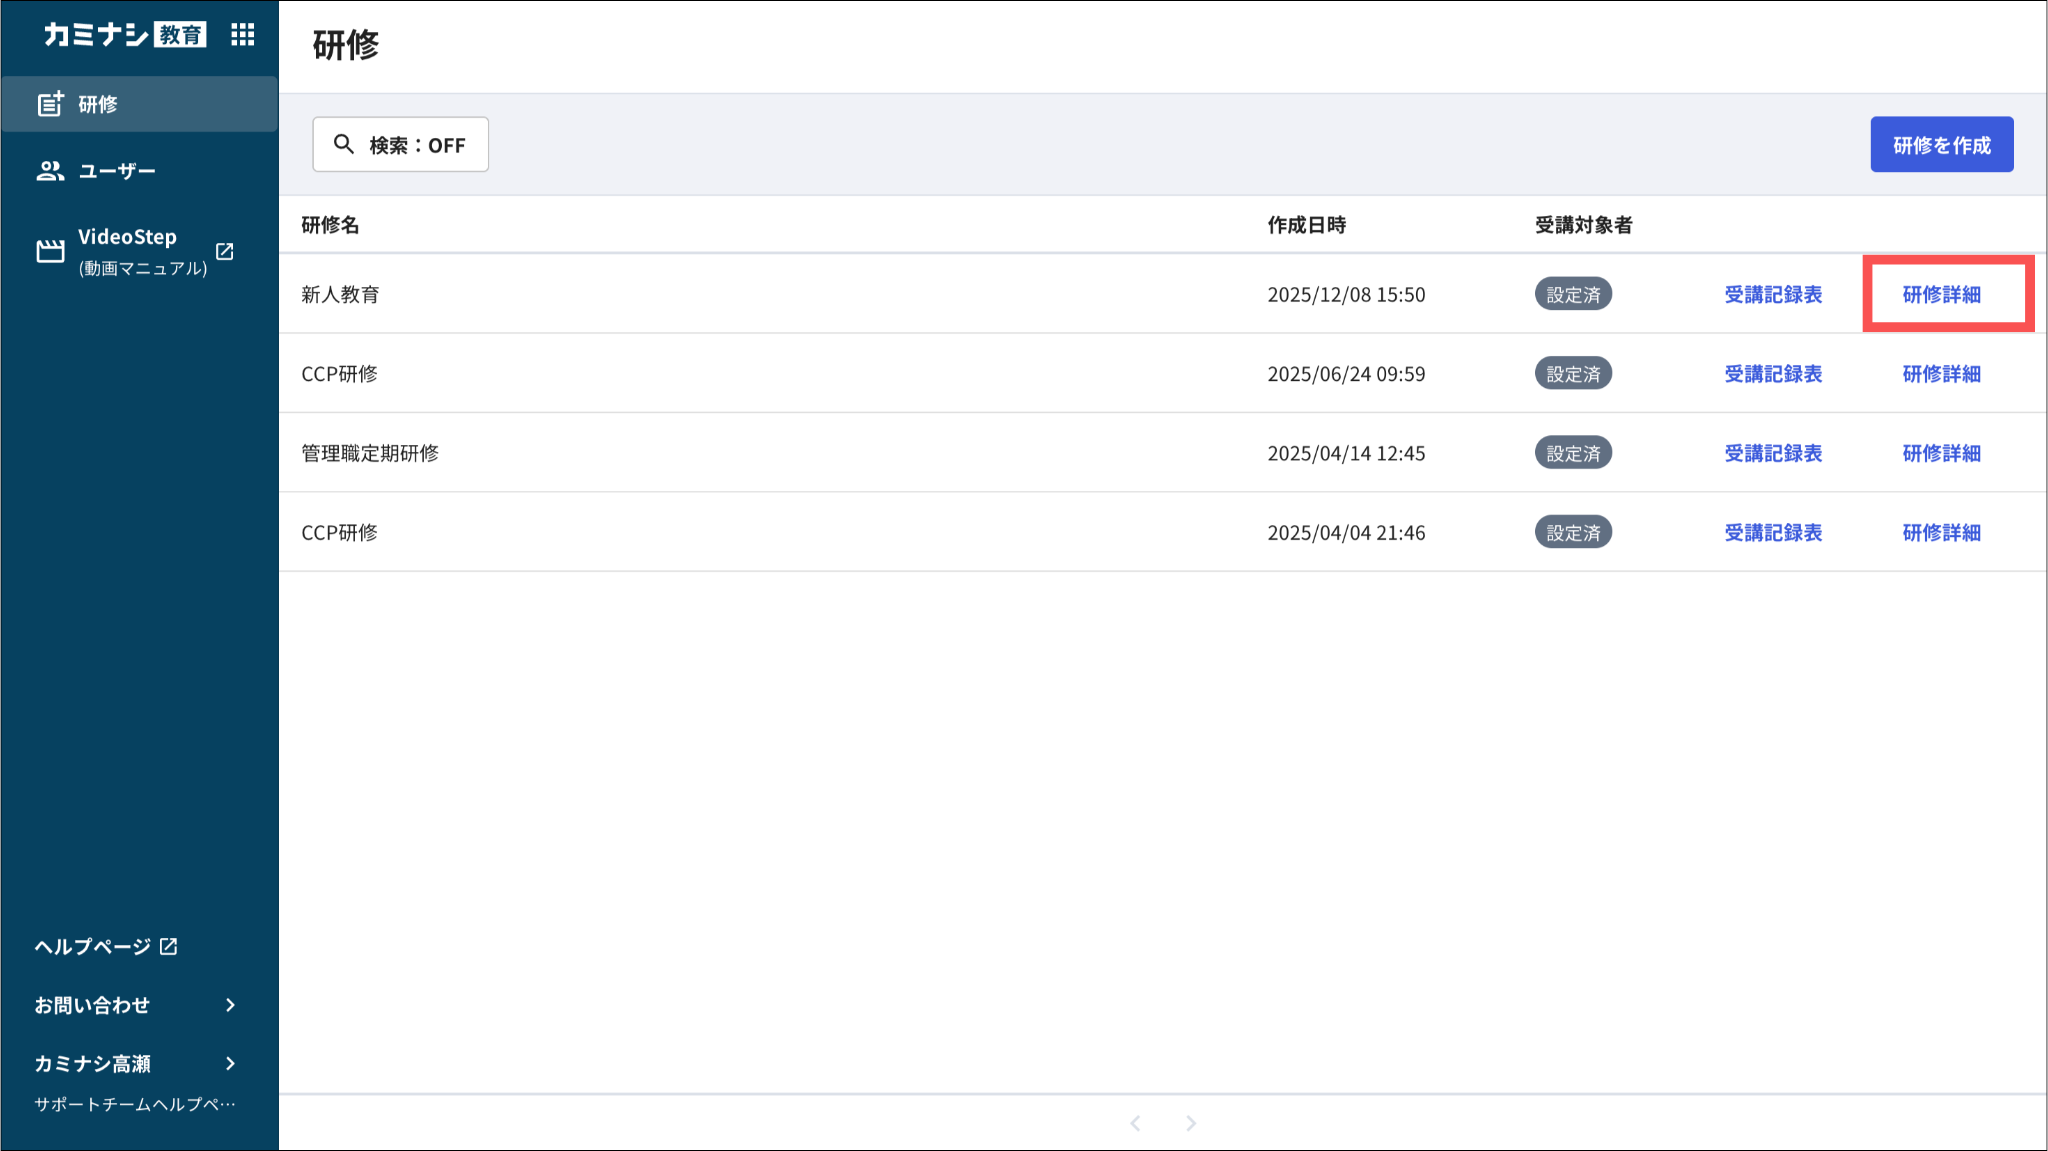Click 設定済 badge for 新人教育
Image resolution: width=2048 pixels, height=1151 pixels.
coord(1573,294)
